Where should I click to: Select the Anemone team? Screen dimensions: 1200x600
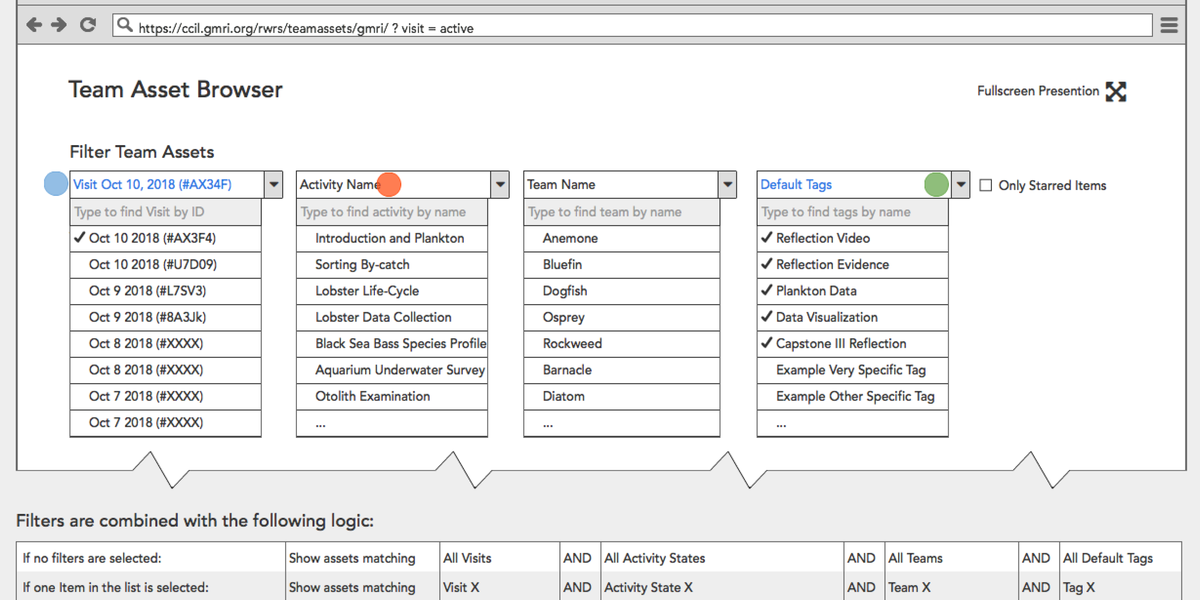click(x=621, y=238)
